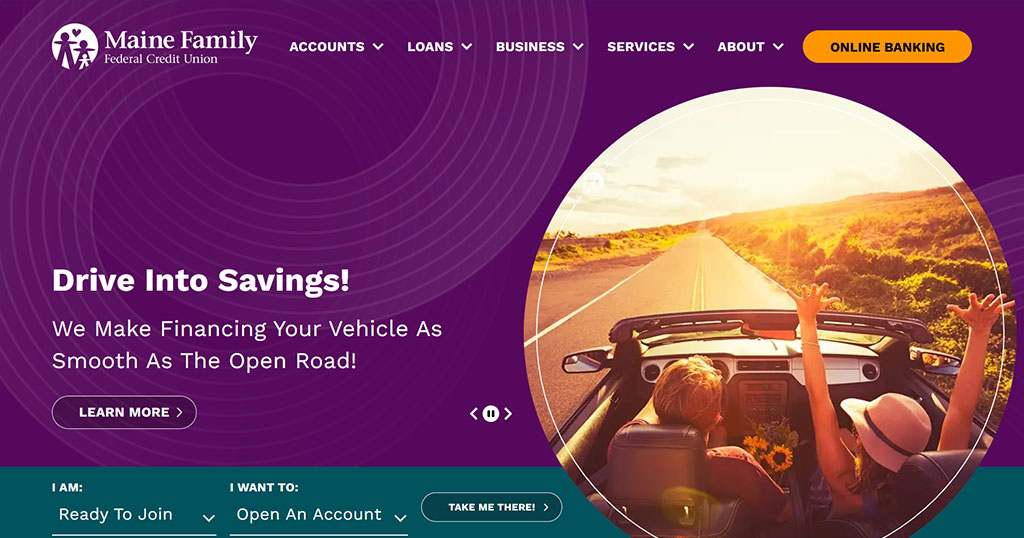Expand the Business menu chevron
Viewport: 1024px width, 538px height.
pyautogui.click(x=578, y=46)
